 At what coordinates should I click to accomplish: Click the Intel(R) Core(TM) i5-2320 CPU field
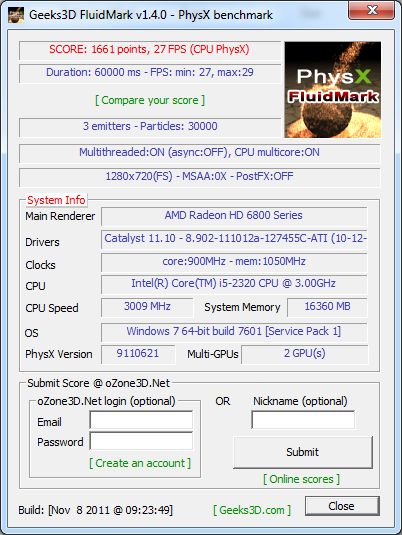point(234,284)
